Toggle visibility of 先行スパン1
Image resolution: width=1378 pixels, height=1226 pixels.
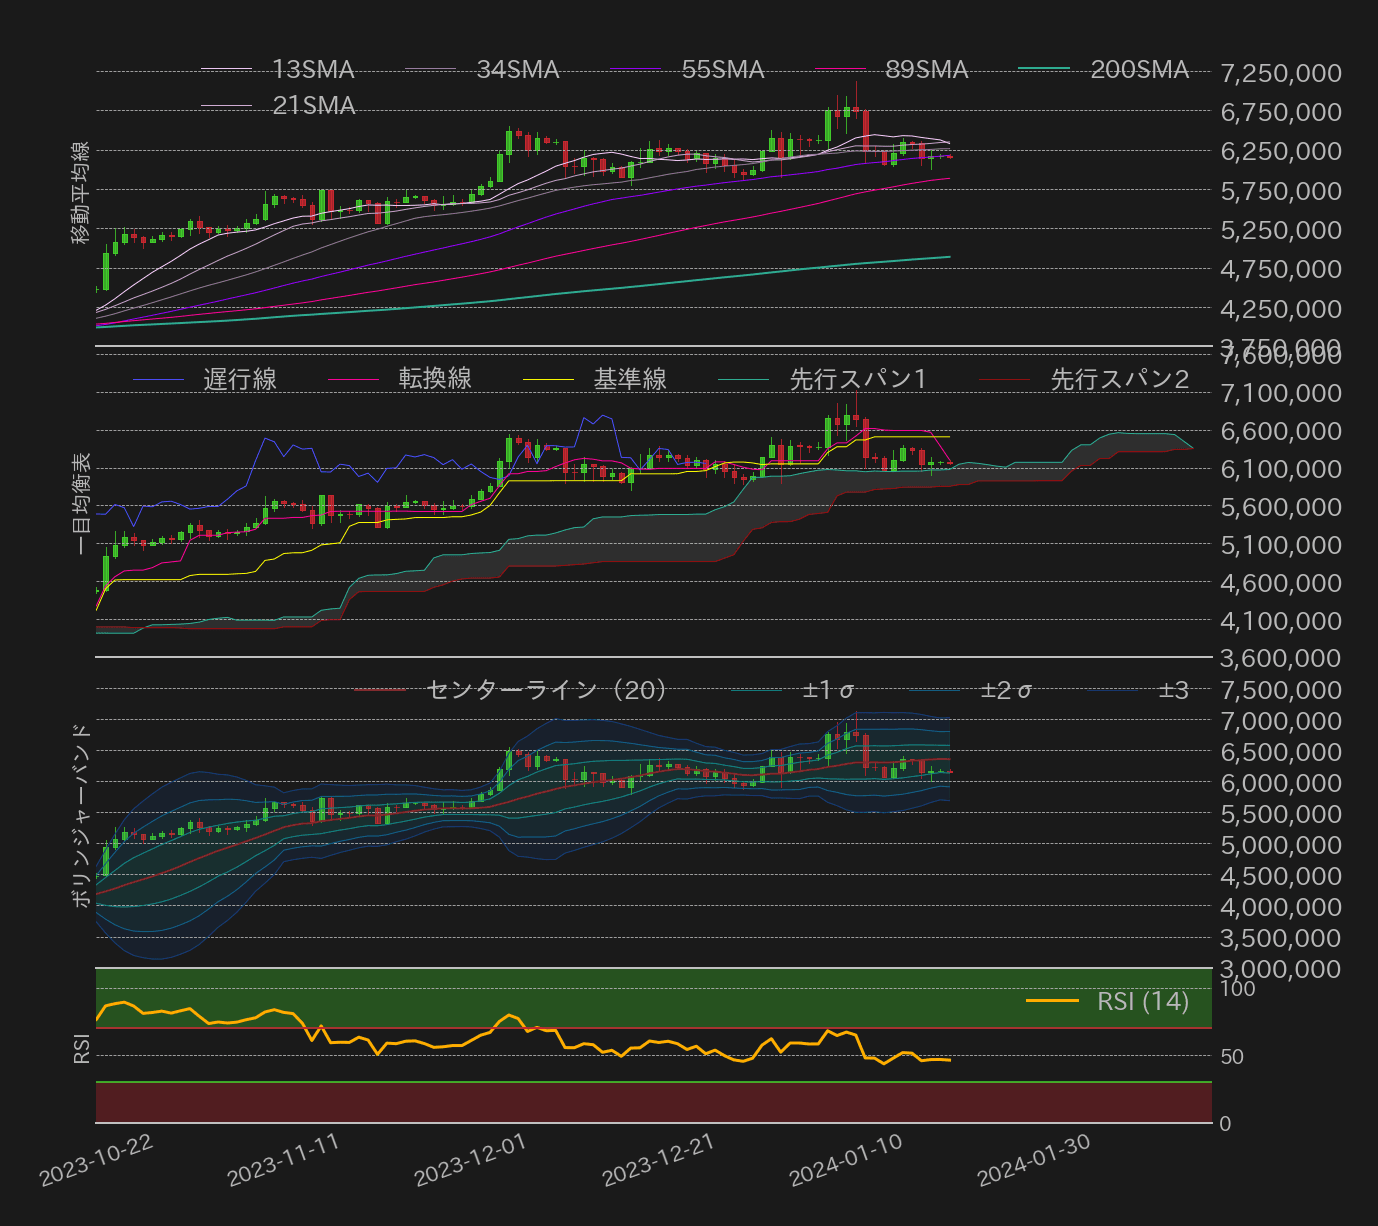pyautogui.click(x=856, y=379)
